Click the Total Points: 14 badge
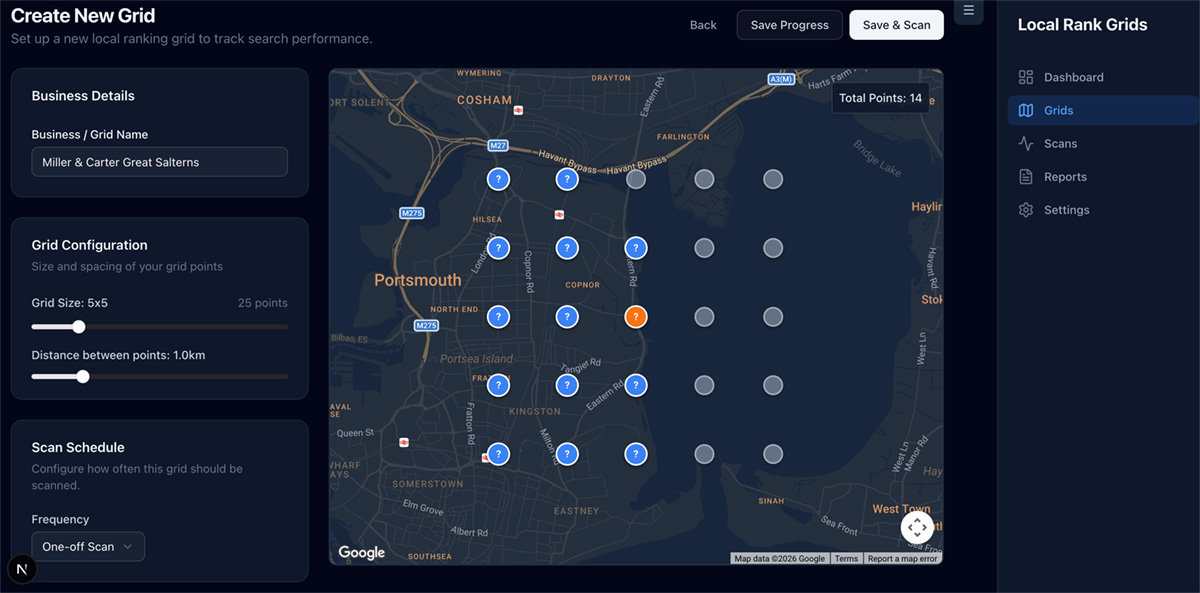Screen dimensions: 1200x593 [880, 98]
